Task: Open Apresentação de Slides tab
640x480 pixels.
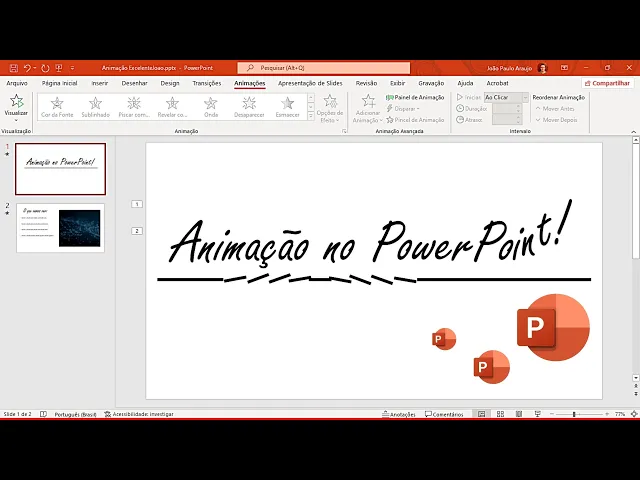Action: click(x=310, y=83)
